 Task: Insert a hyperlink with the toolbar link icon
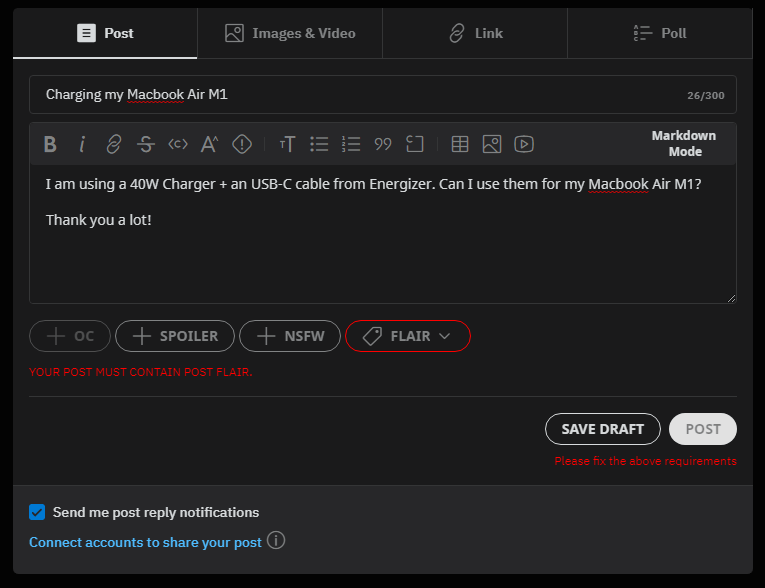tap(114, 144)
